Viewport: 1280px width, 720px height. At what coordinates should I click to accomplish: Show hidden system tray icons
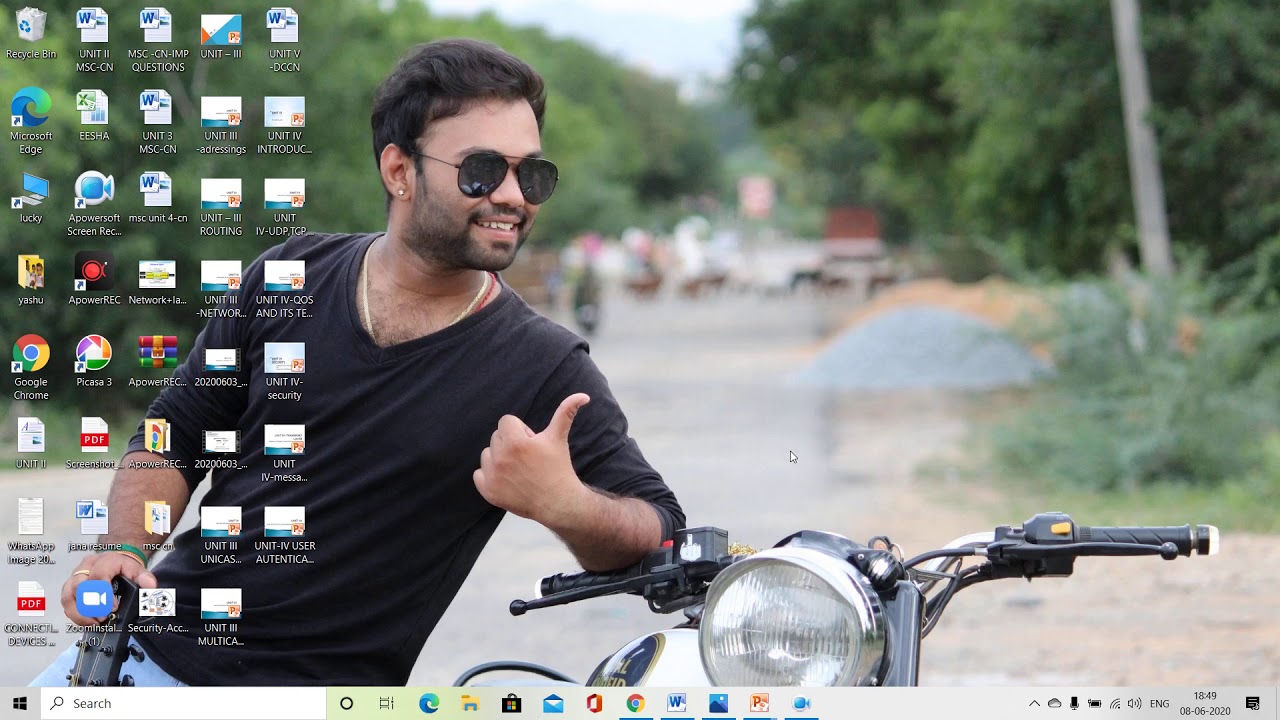tap(1034, 704)
